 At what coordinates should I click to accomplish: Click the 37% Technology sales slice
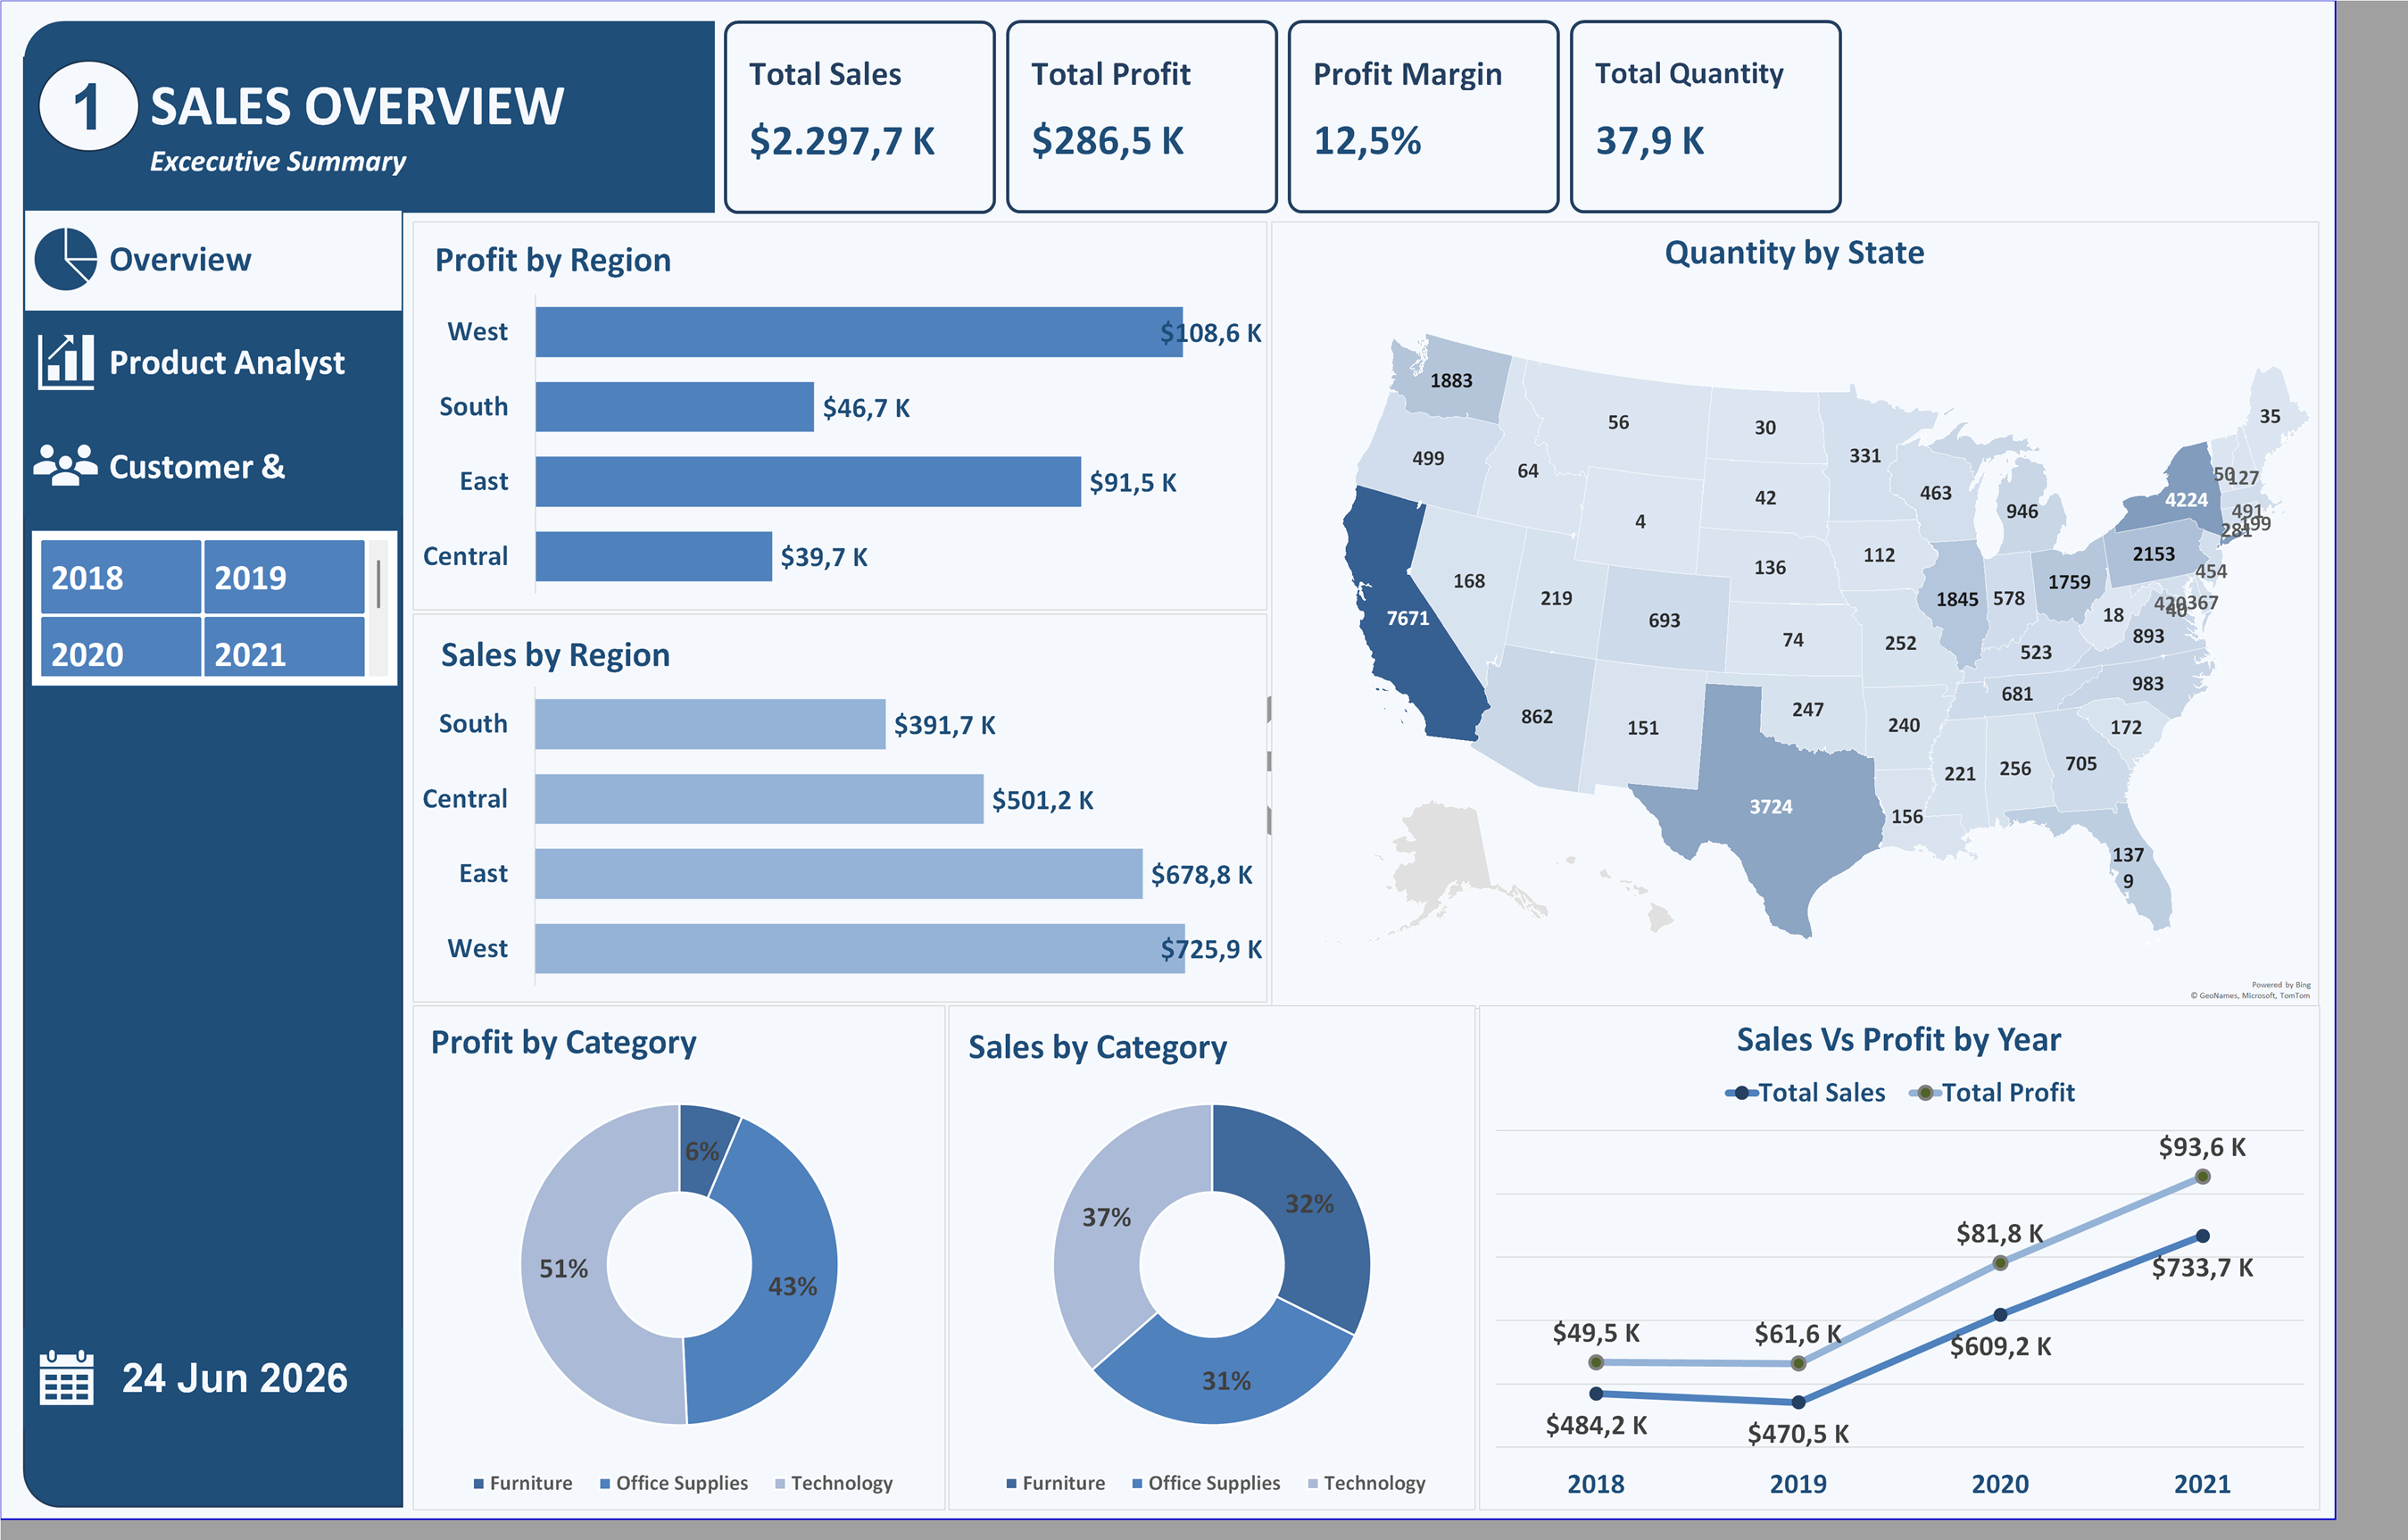(x=1108, y=1218)
